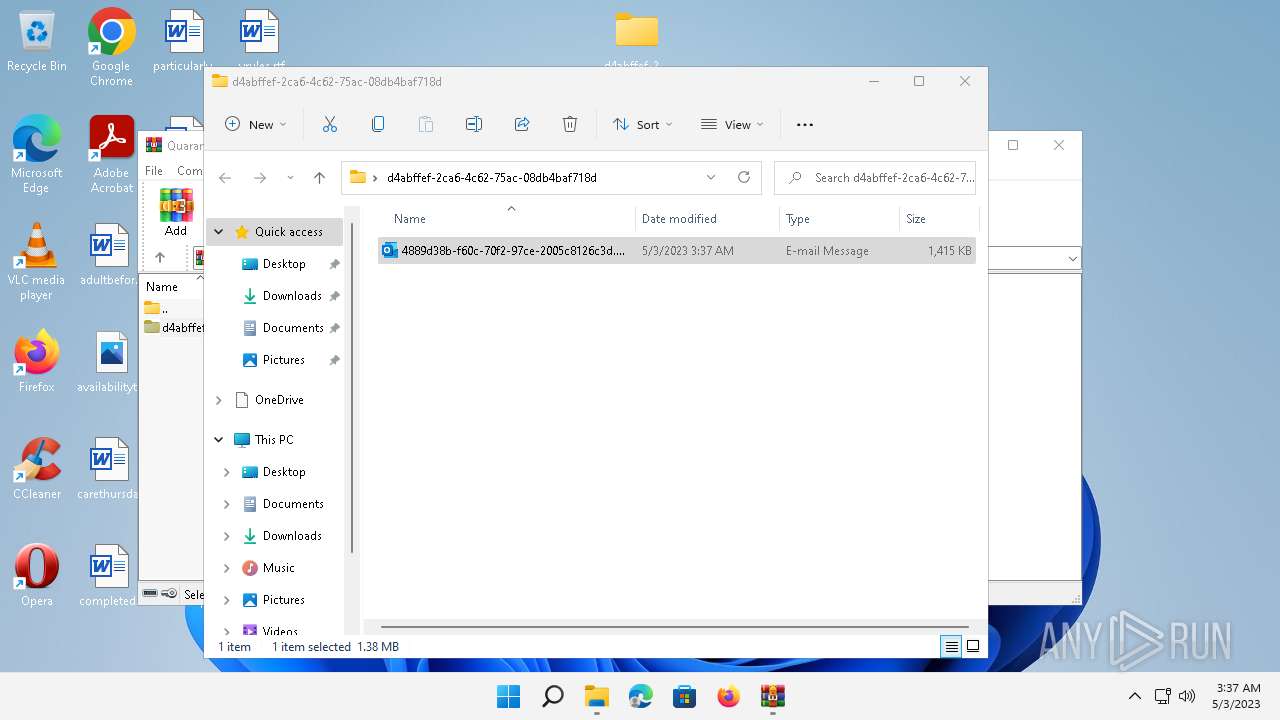Click the clock showing 3:37 AM
The width and height of the screenshot is (1280, 720).
(x=1238, y=688)
